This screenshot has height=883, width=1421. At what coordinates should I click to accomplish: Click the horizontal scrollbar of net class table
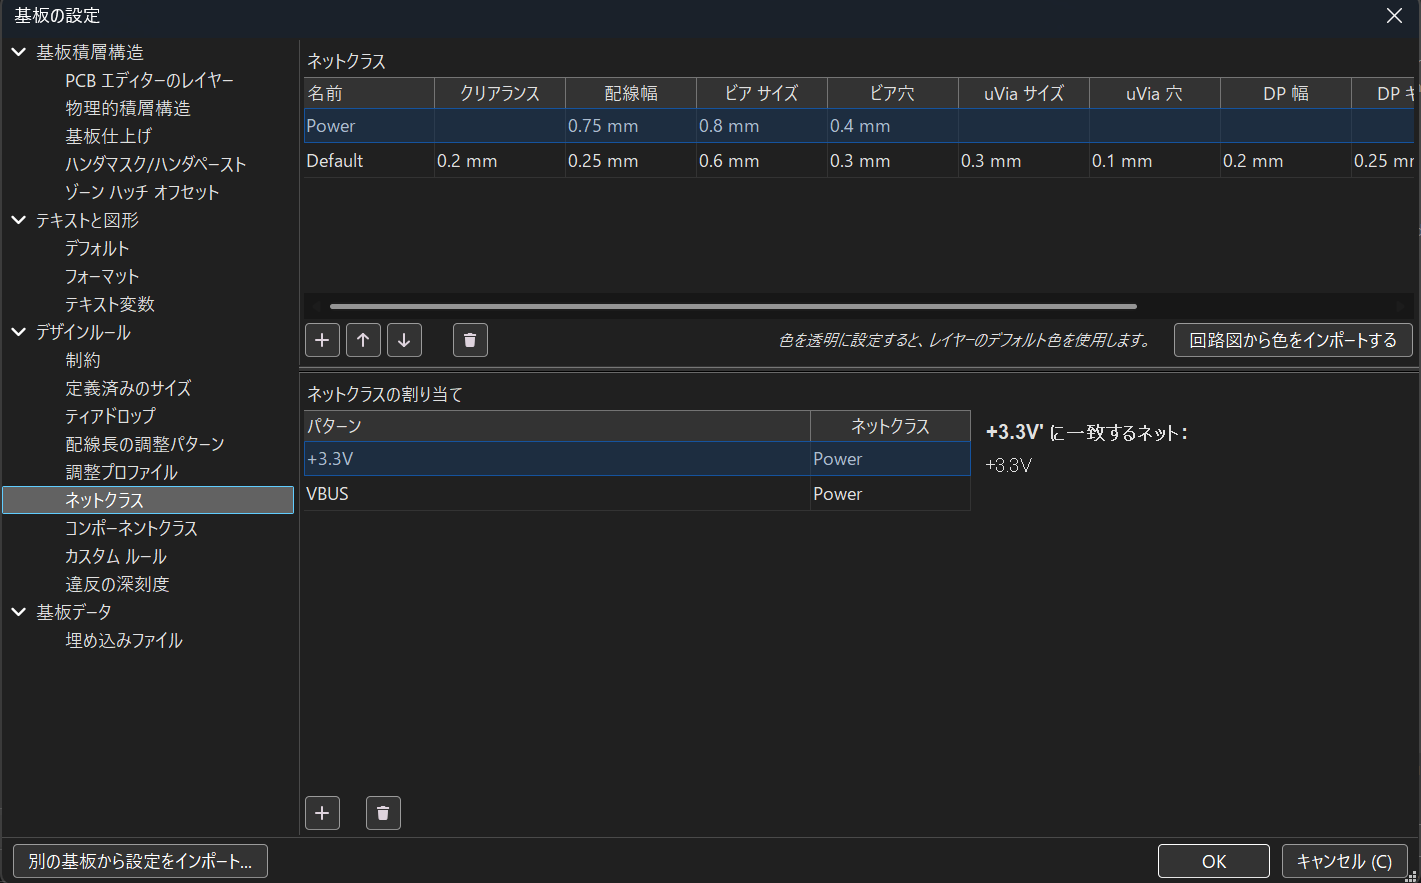pos(733,306)
